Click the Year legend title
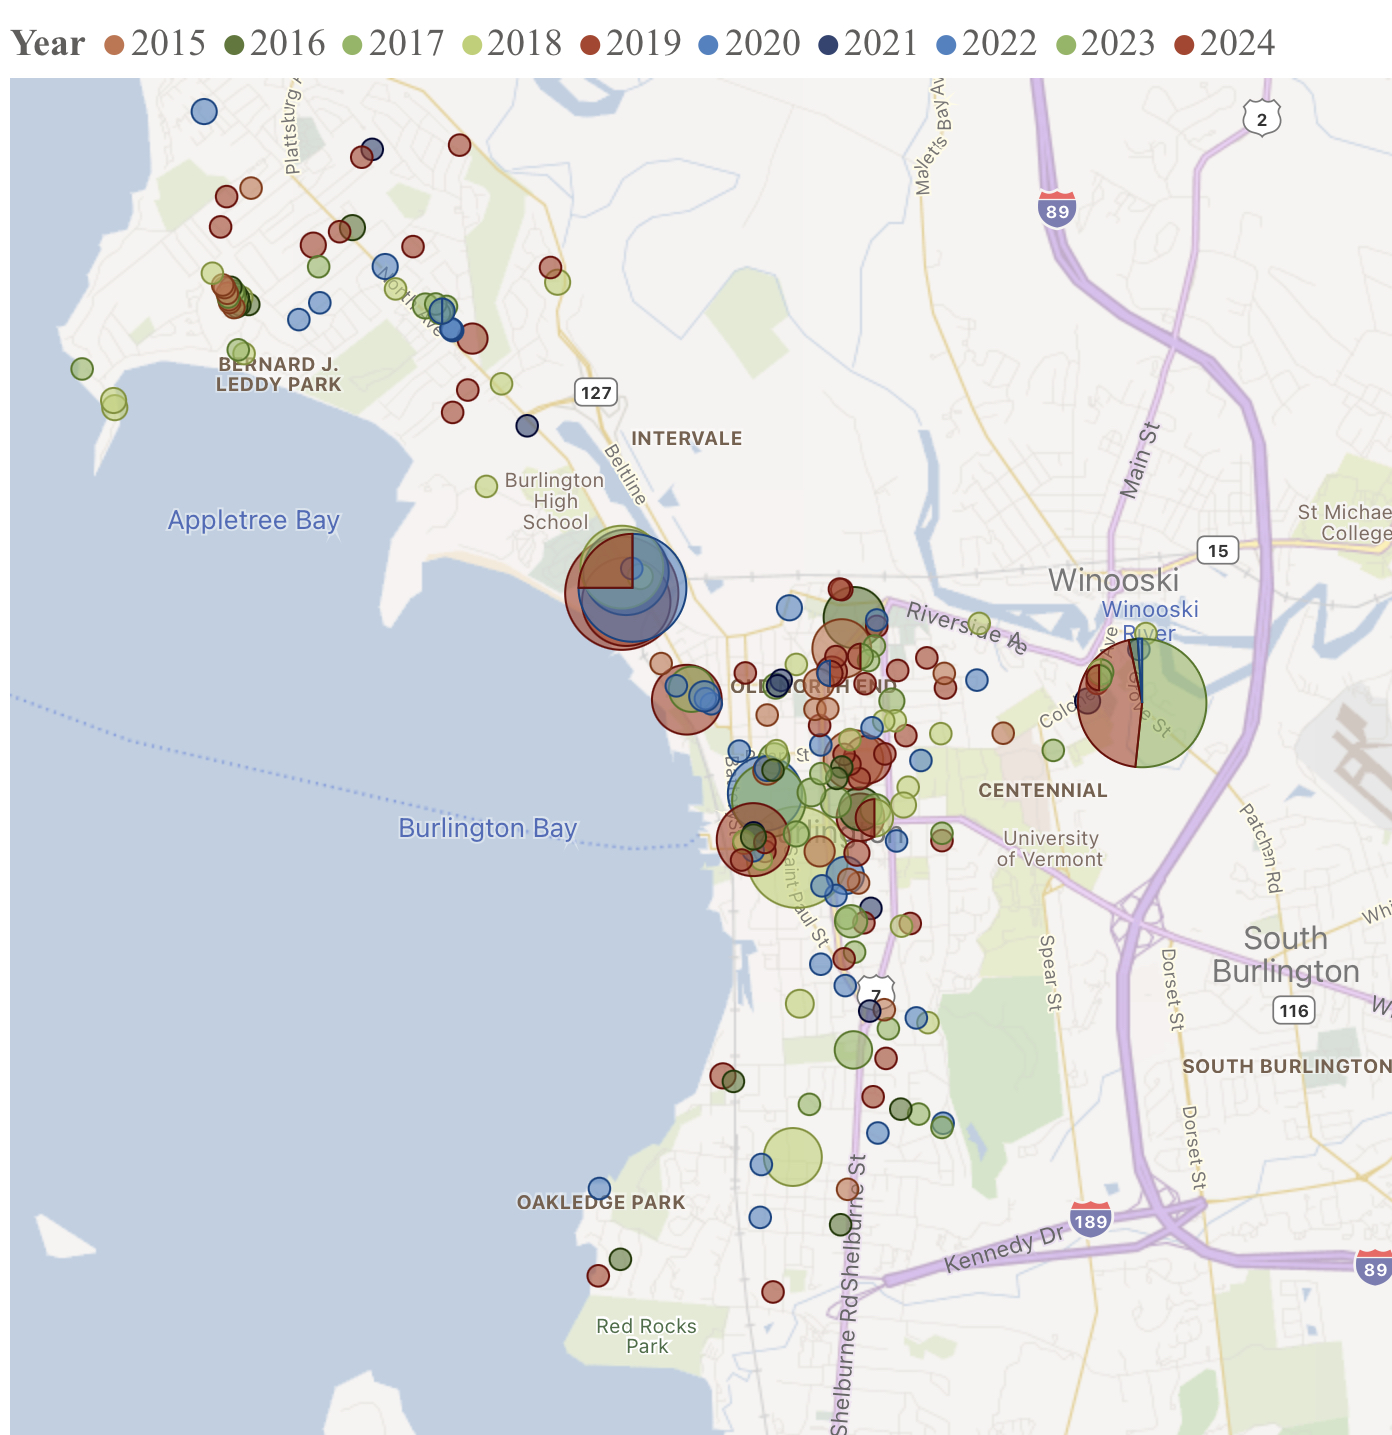 coord(48,44)
